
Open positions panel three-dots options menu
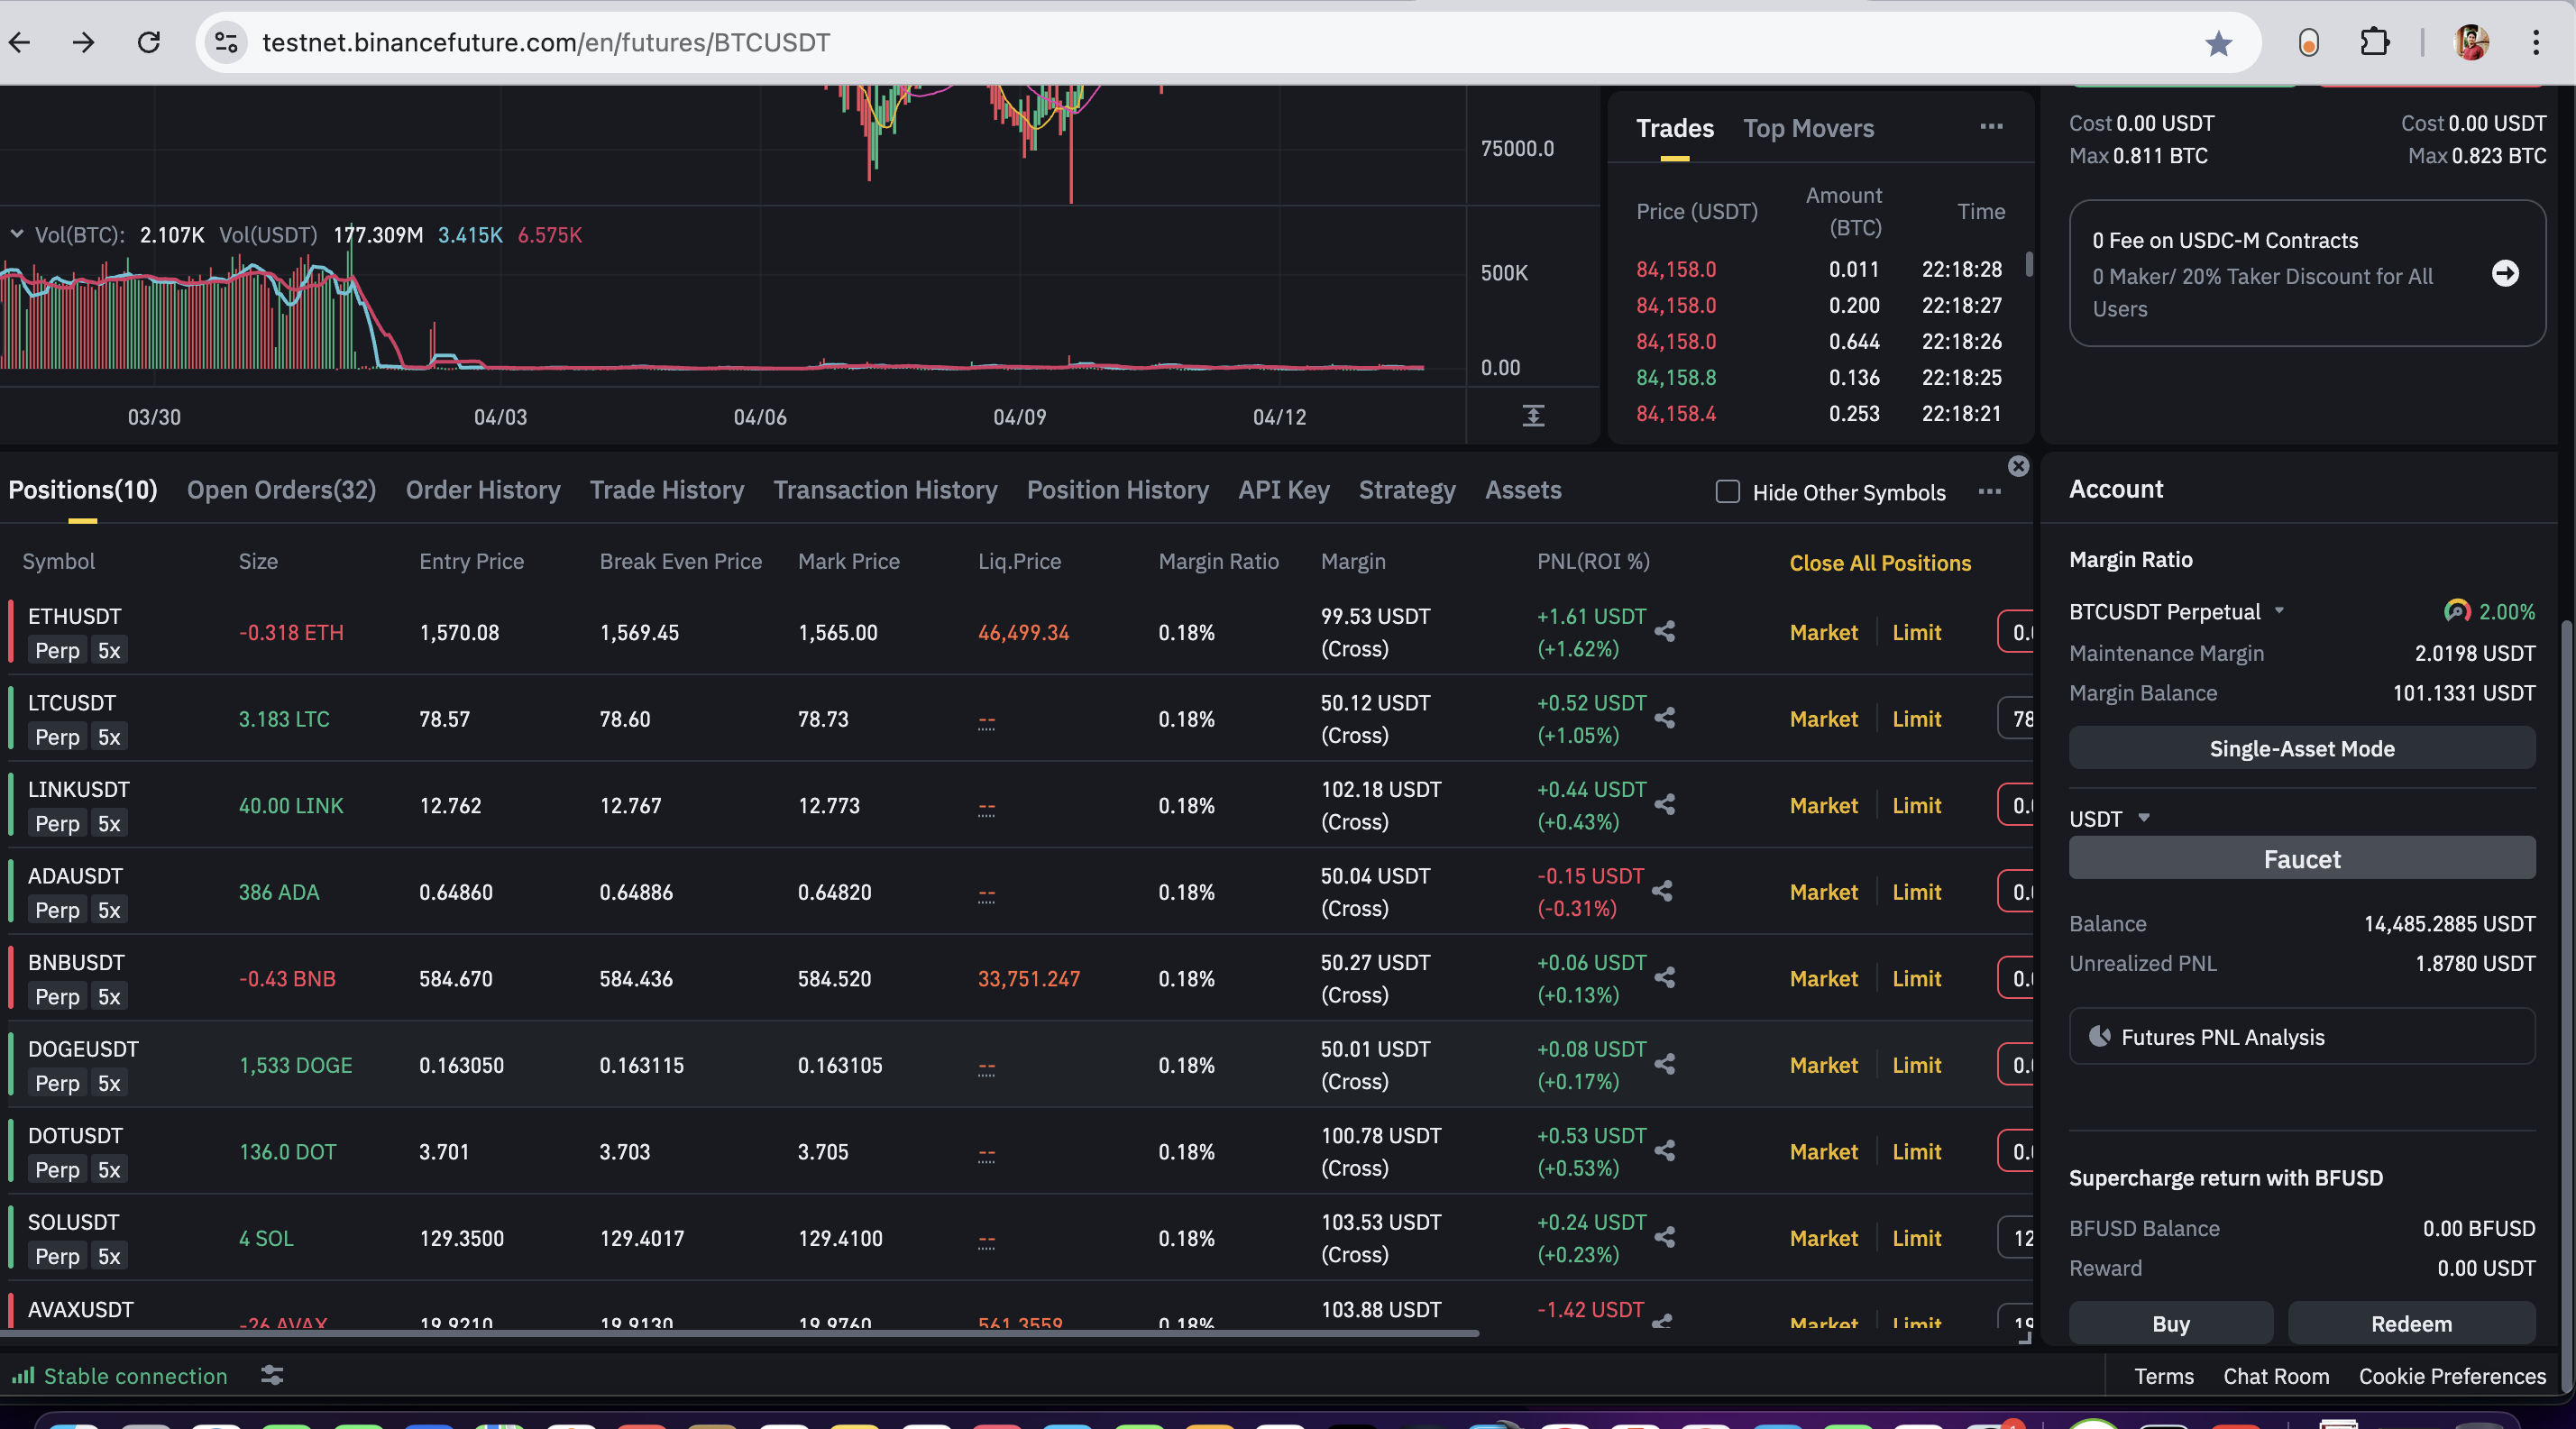[x=1989, y=492]
